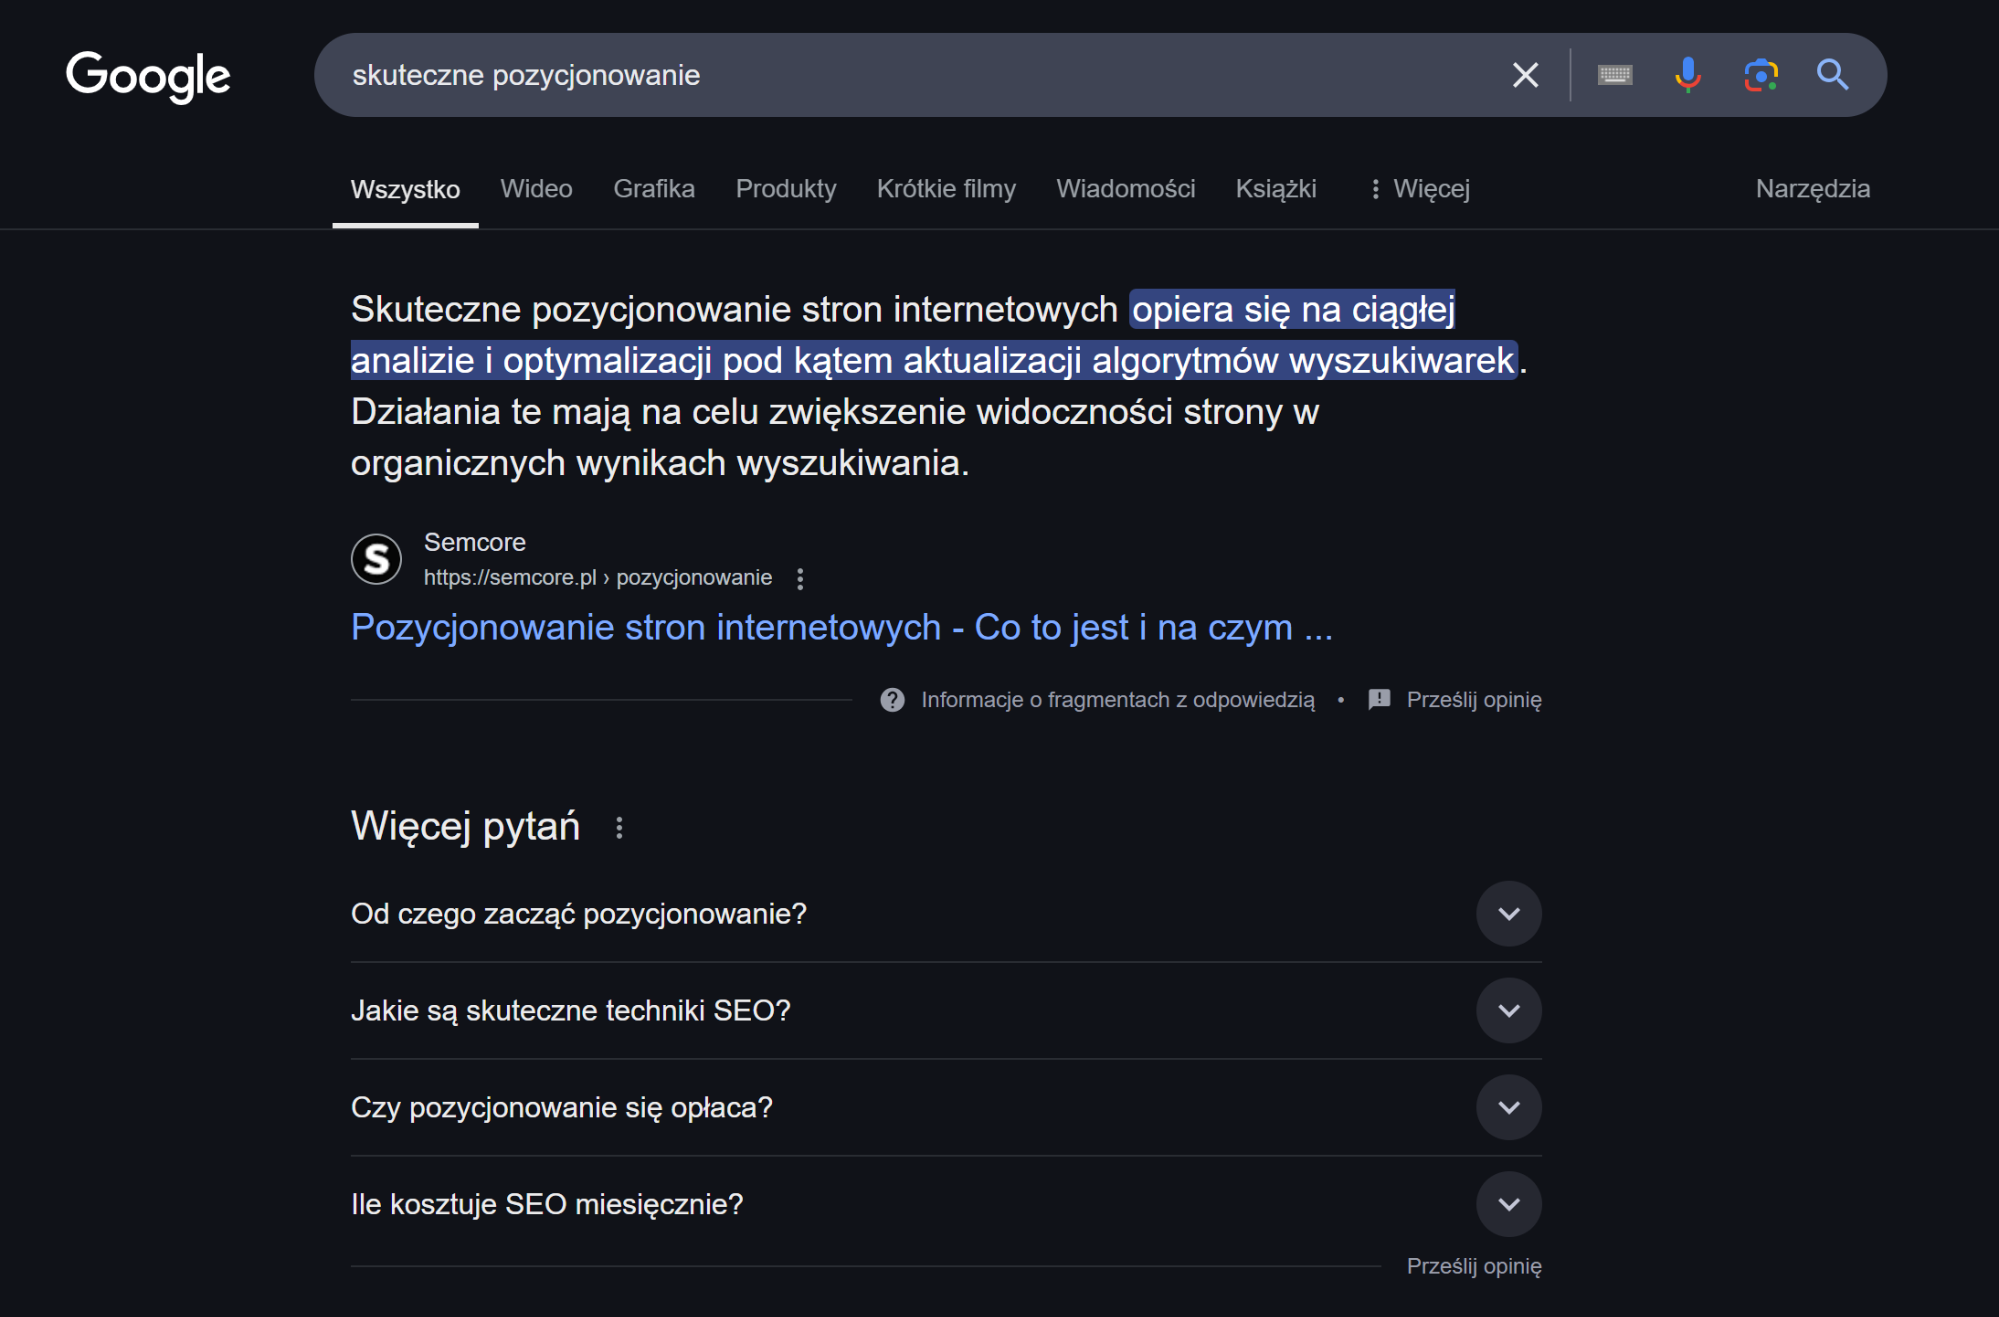Click the Google logo

pos(148,76)
